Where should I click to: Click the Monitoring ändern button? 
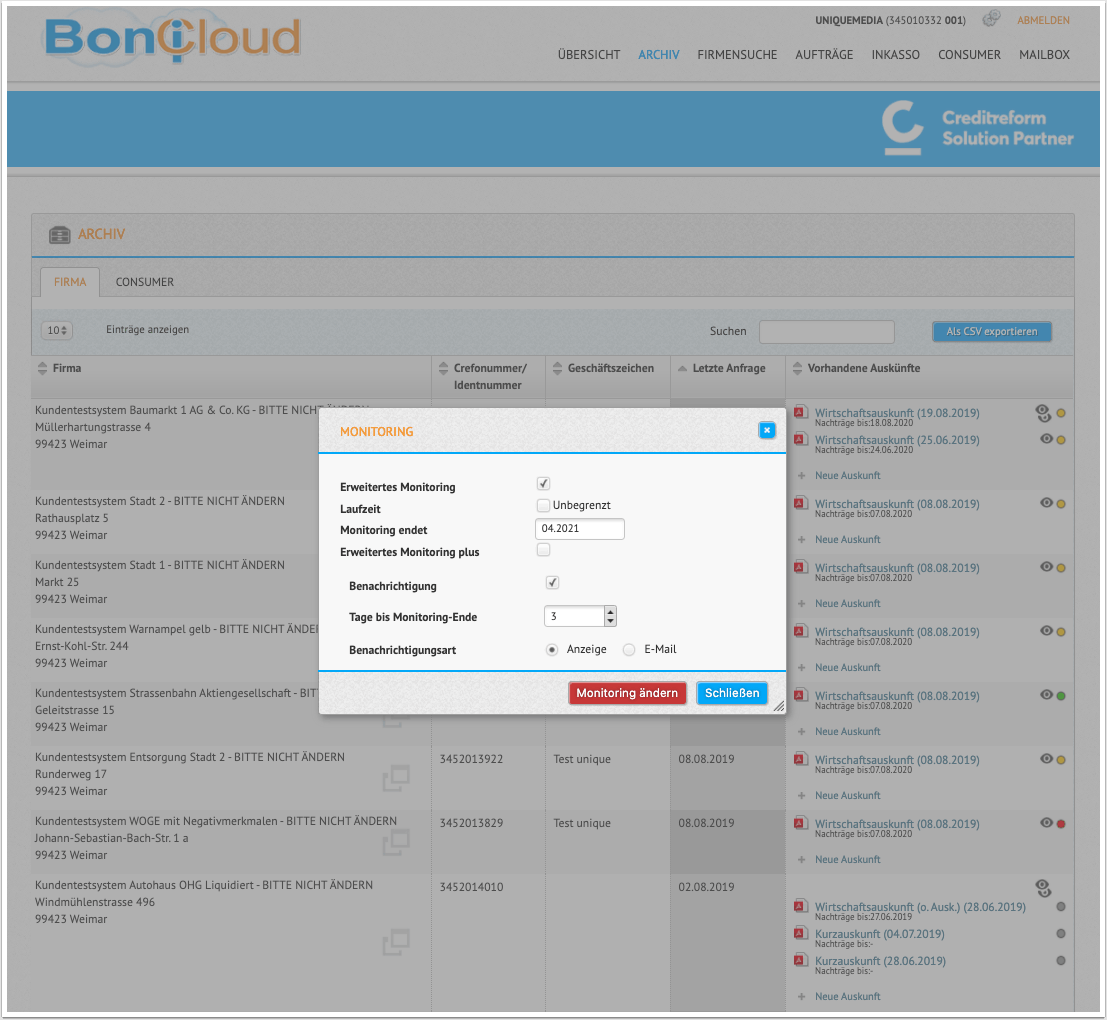click(x=627, y=693)
